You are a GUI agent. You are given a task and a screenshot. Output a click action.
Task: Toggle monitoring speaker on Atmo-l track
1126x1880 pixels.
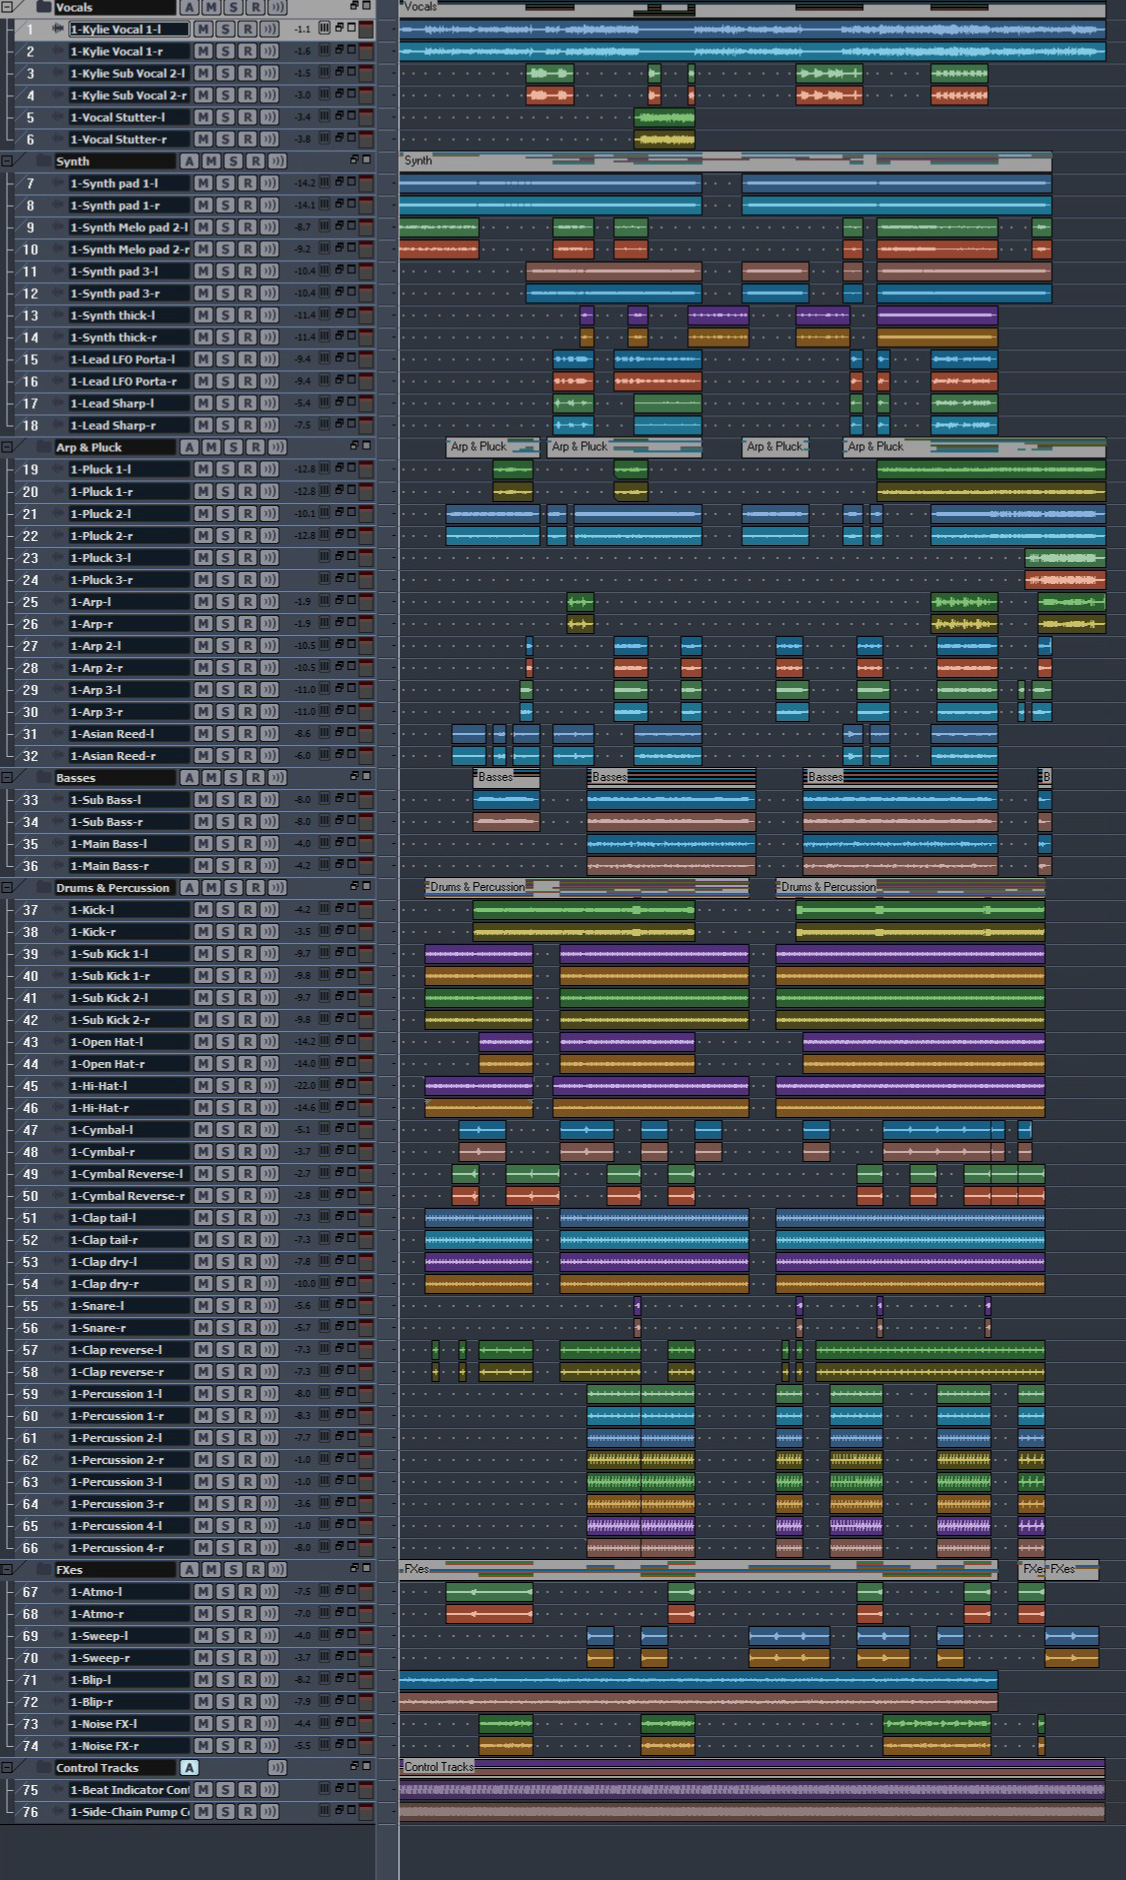(269, 1592)
